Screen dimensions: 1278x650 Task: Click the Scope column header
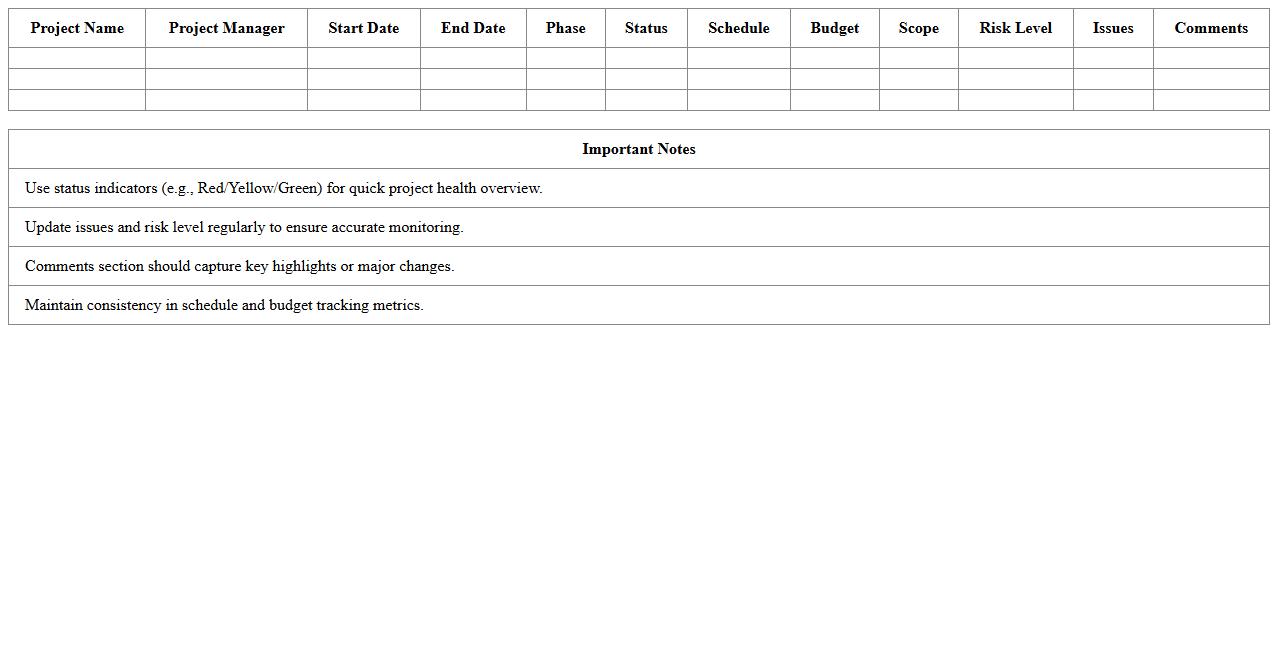point(918,28)
